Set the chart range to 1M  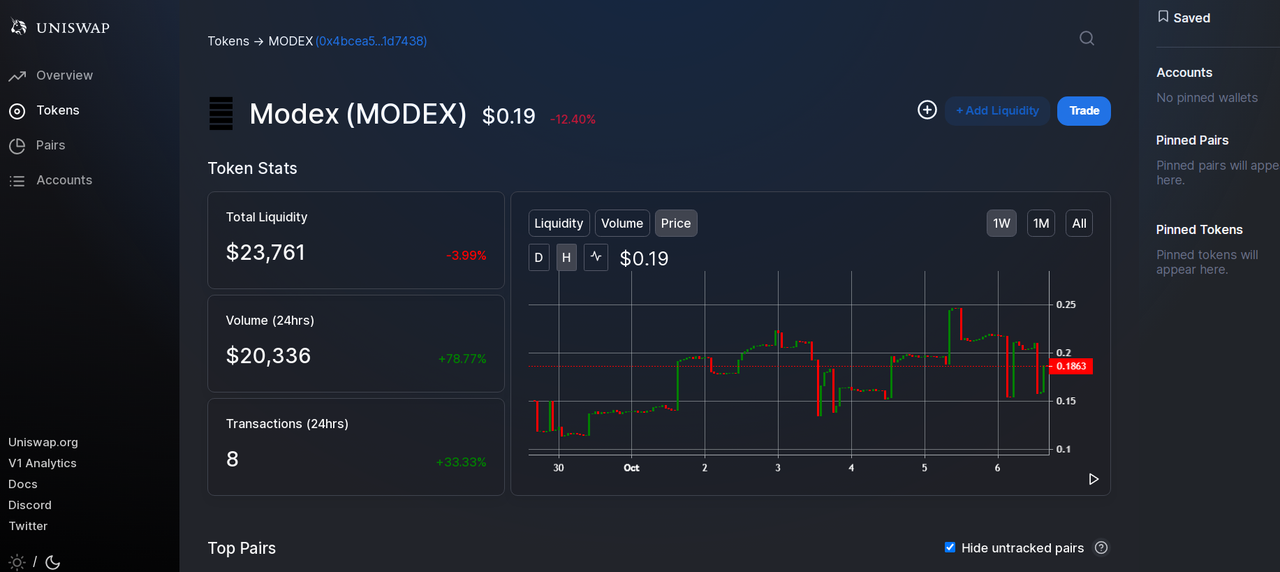(x=1041, y=224)
